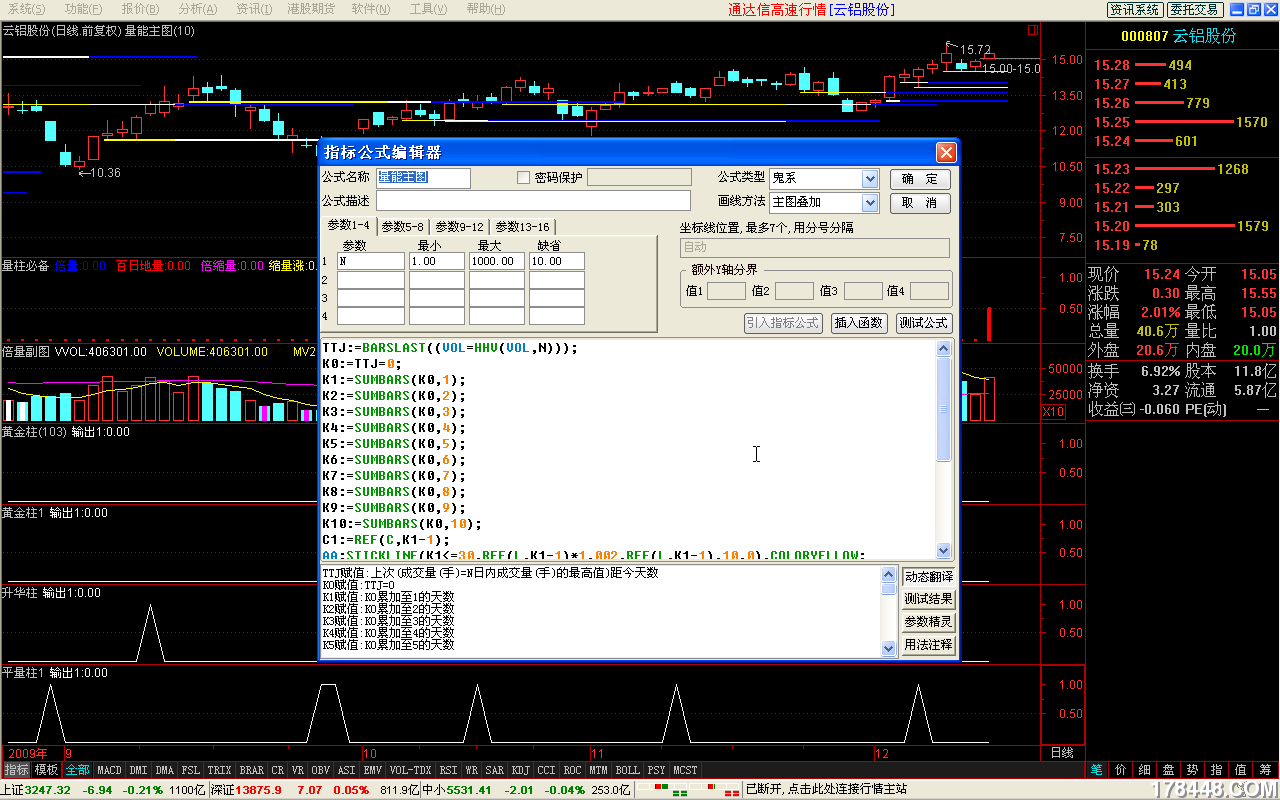
Task: Click the formula code scrollbar thumb
Action: [x=943, y=409]
